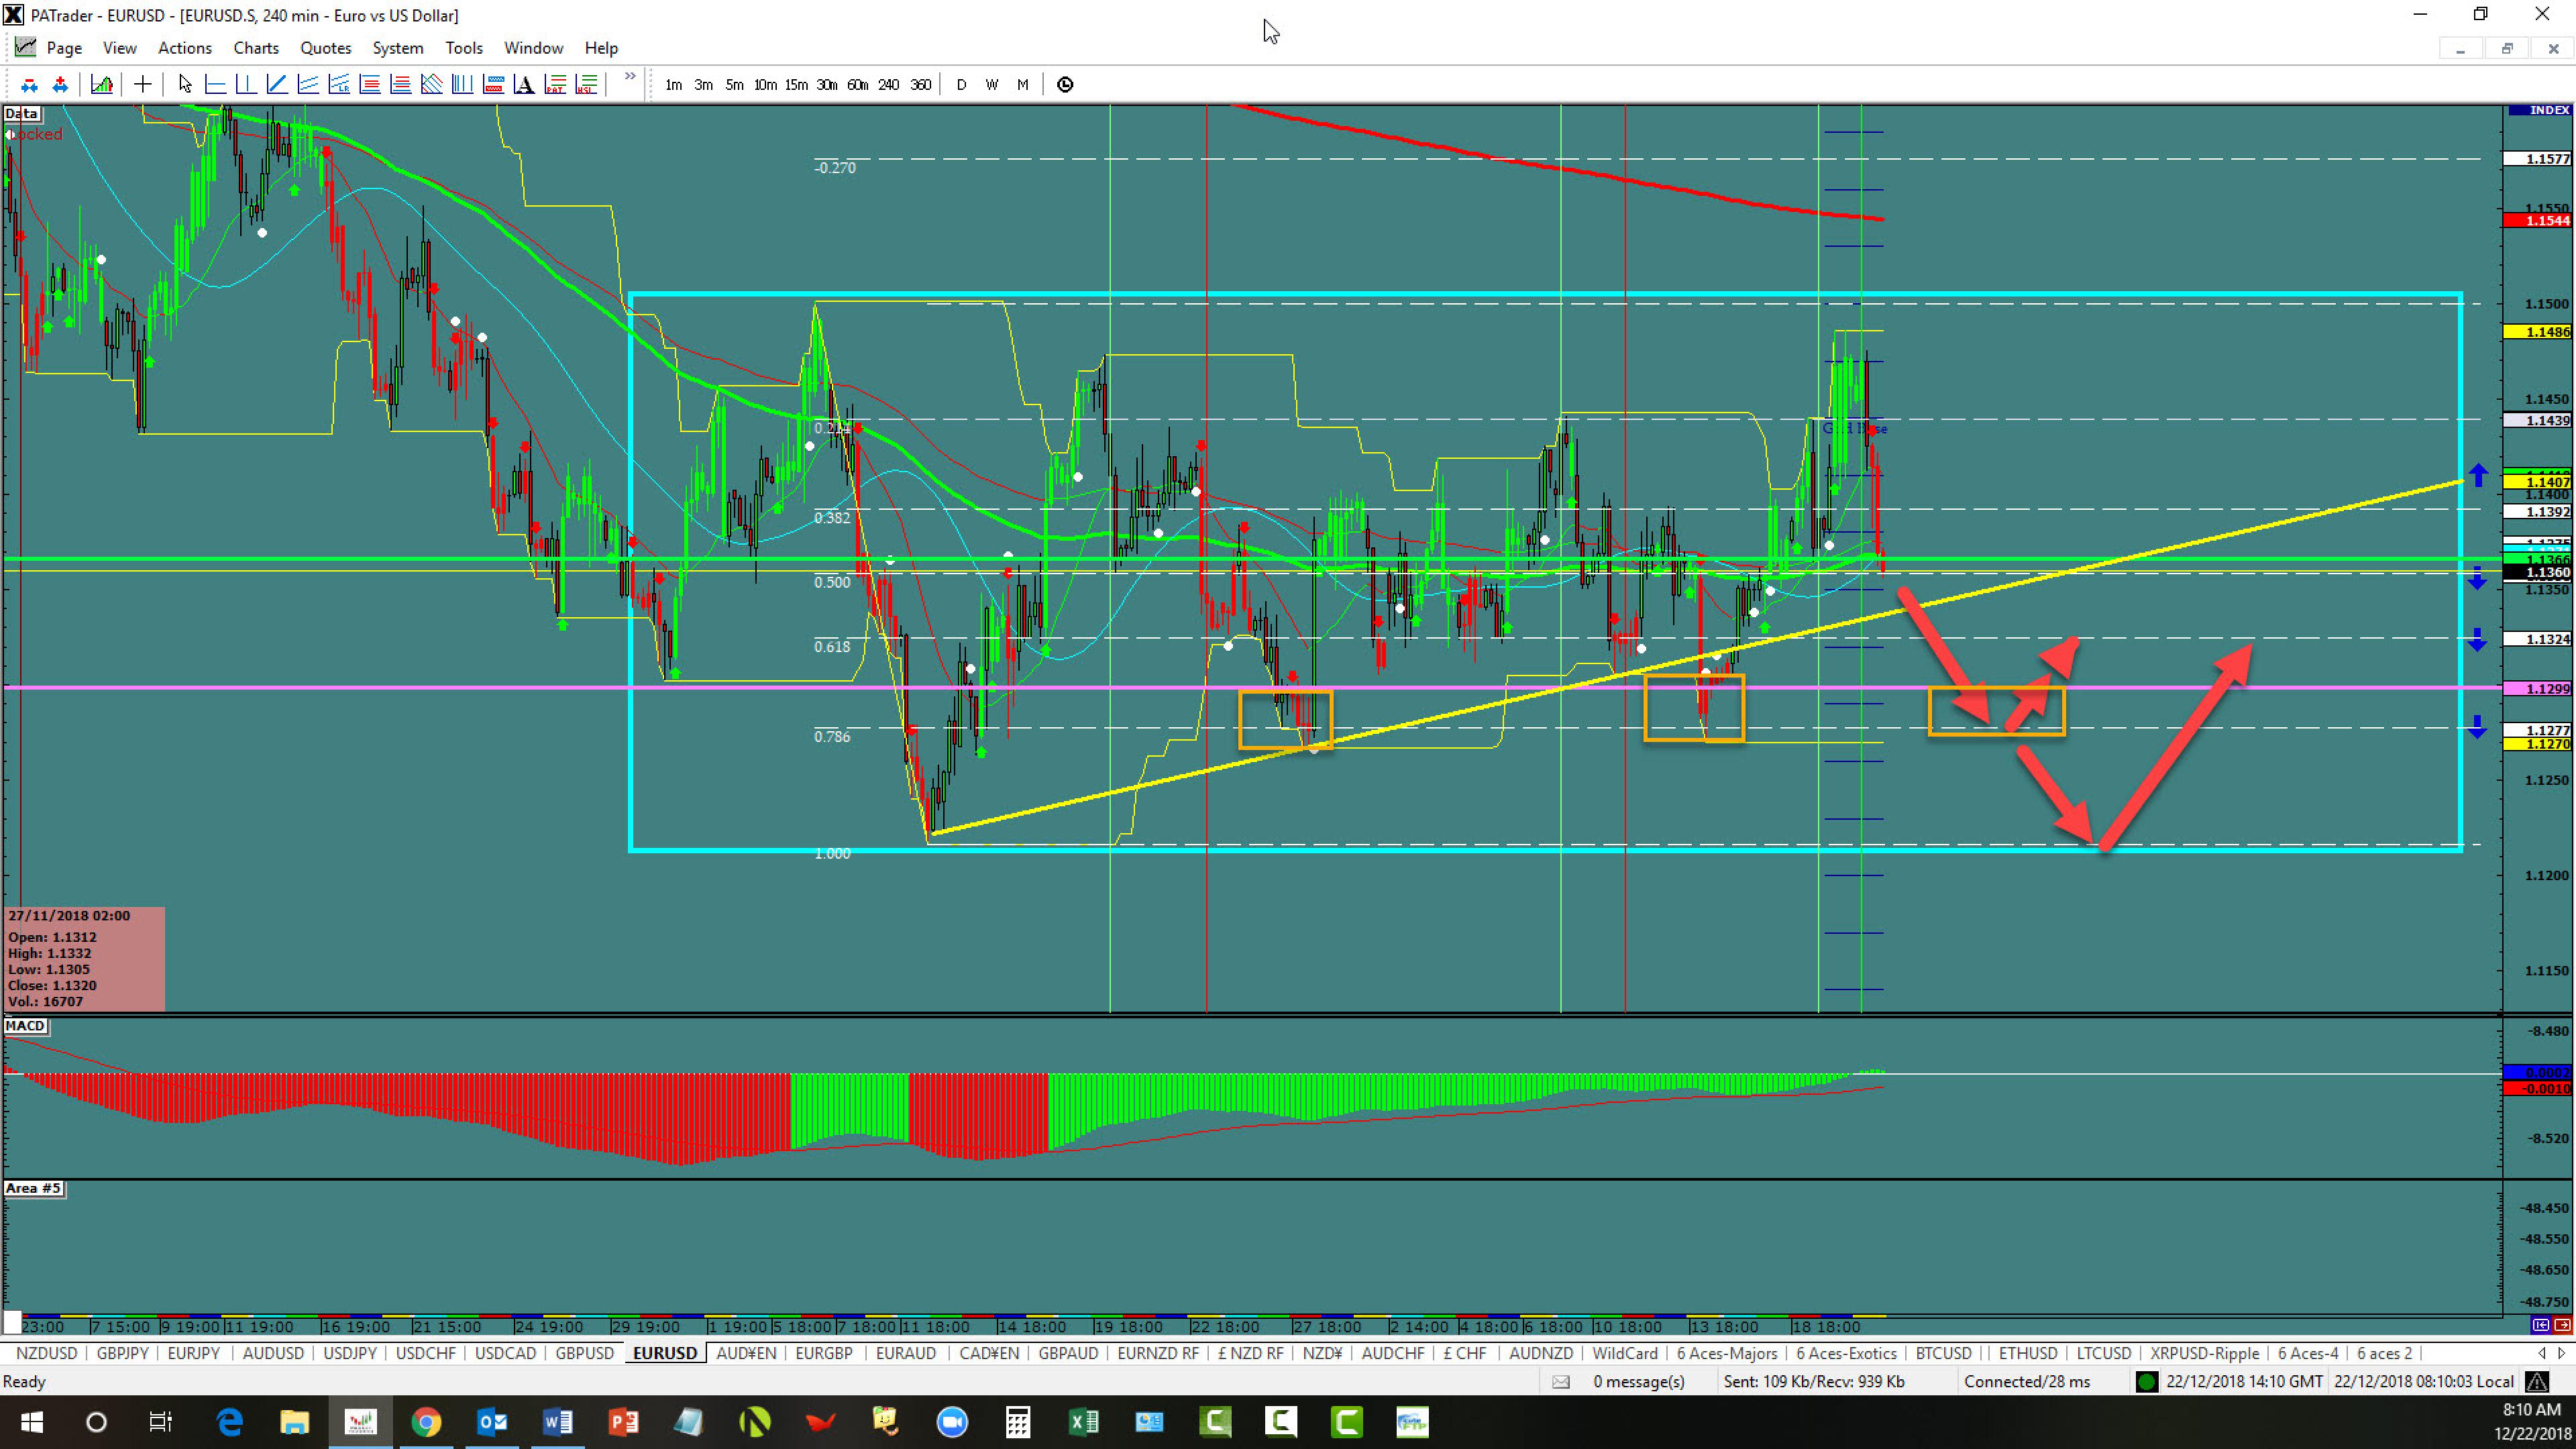Select the blue-red rectangle zones tool

pos(493,85)
